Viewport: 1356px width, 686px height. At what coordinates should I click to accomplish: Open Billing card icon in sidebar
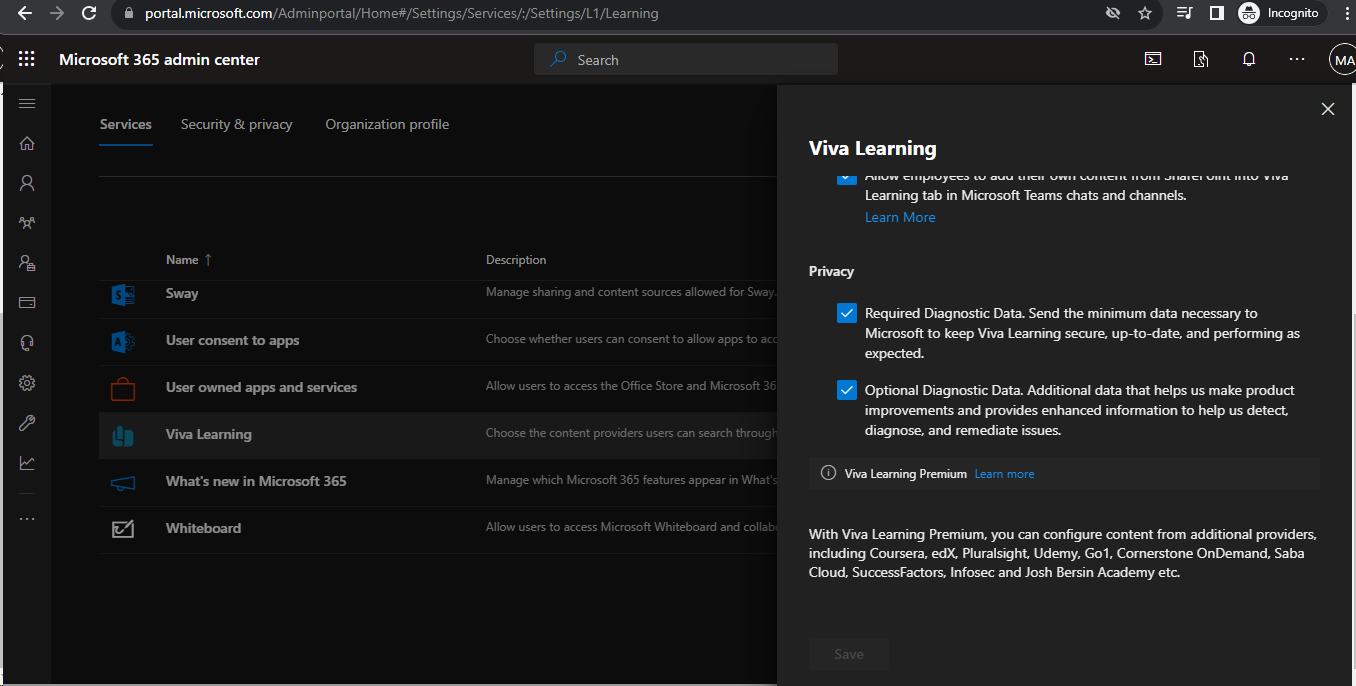tap(27, 303)
